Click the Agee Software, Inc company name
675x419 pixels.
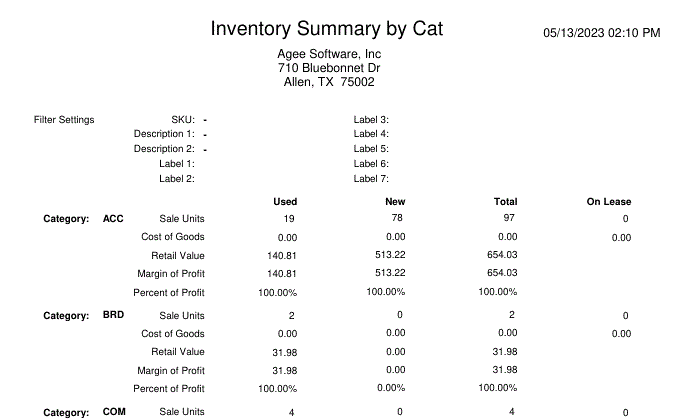pos(328,54)
